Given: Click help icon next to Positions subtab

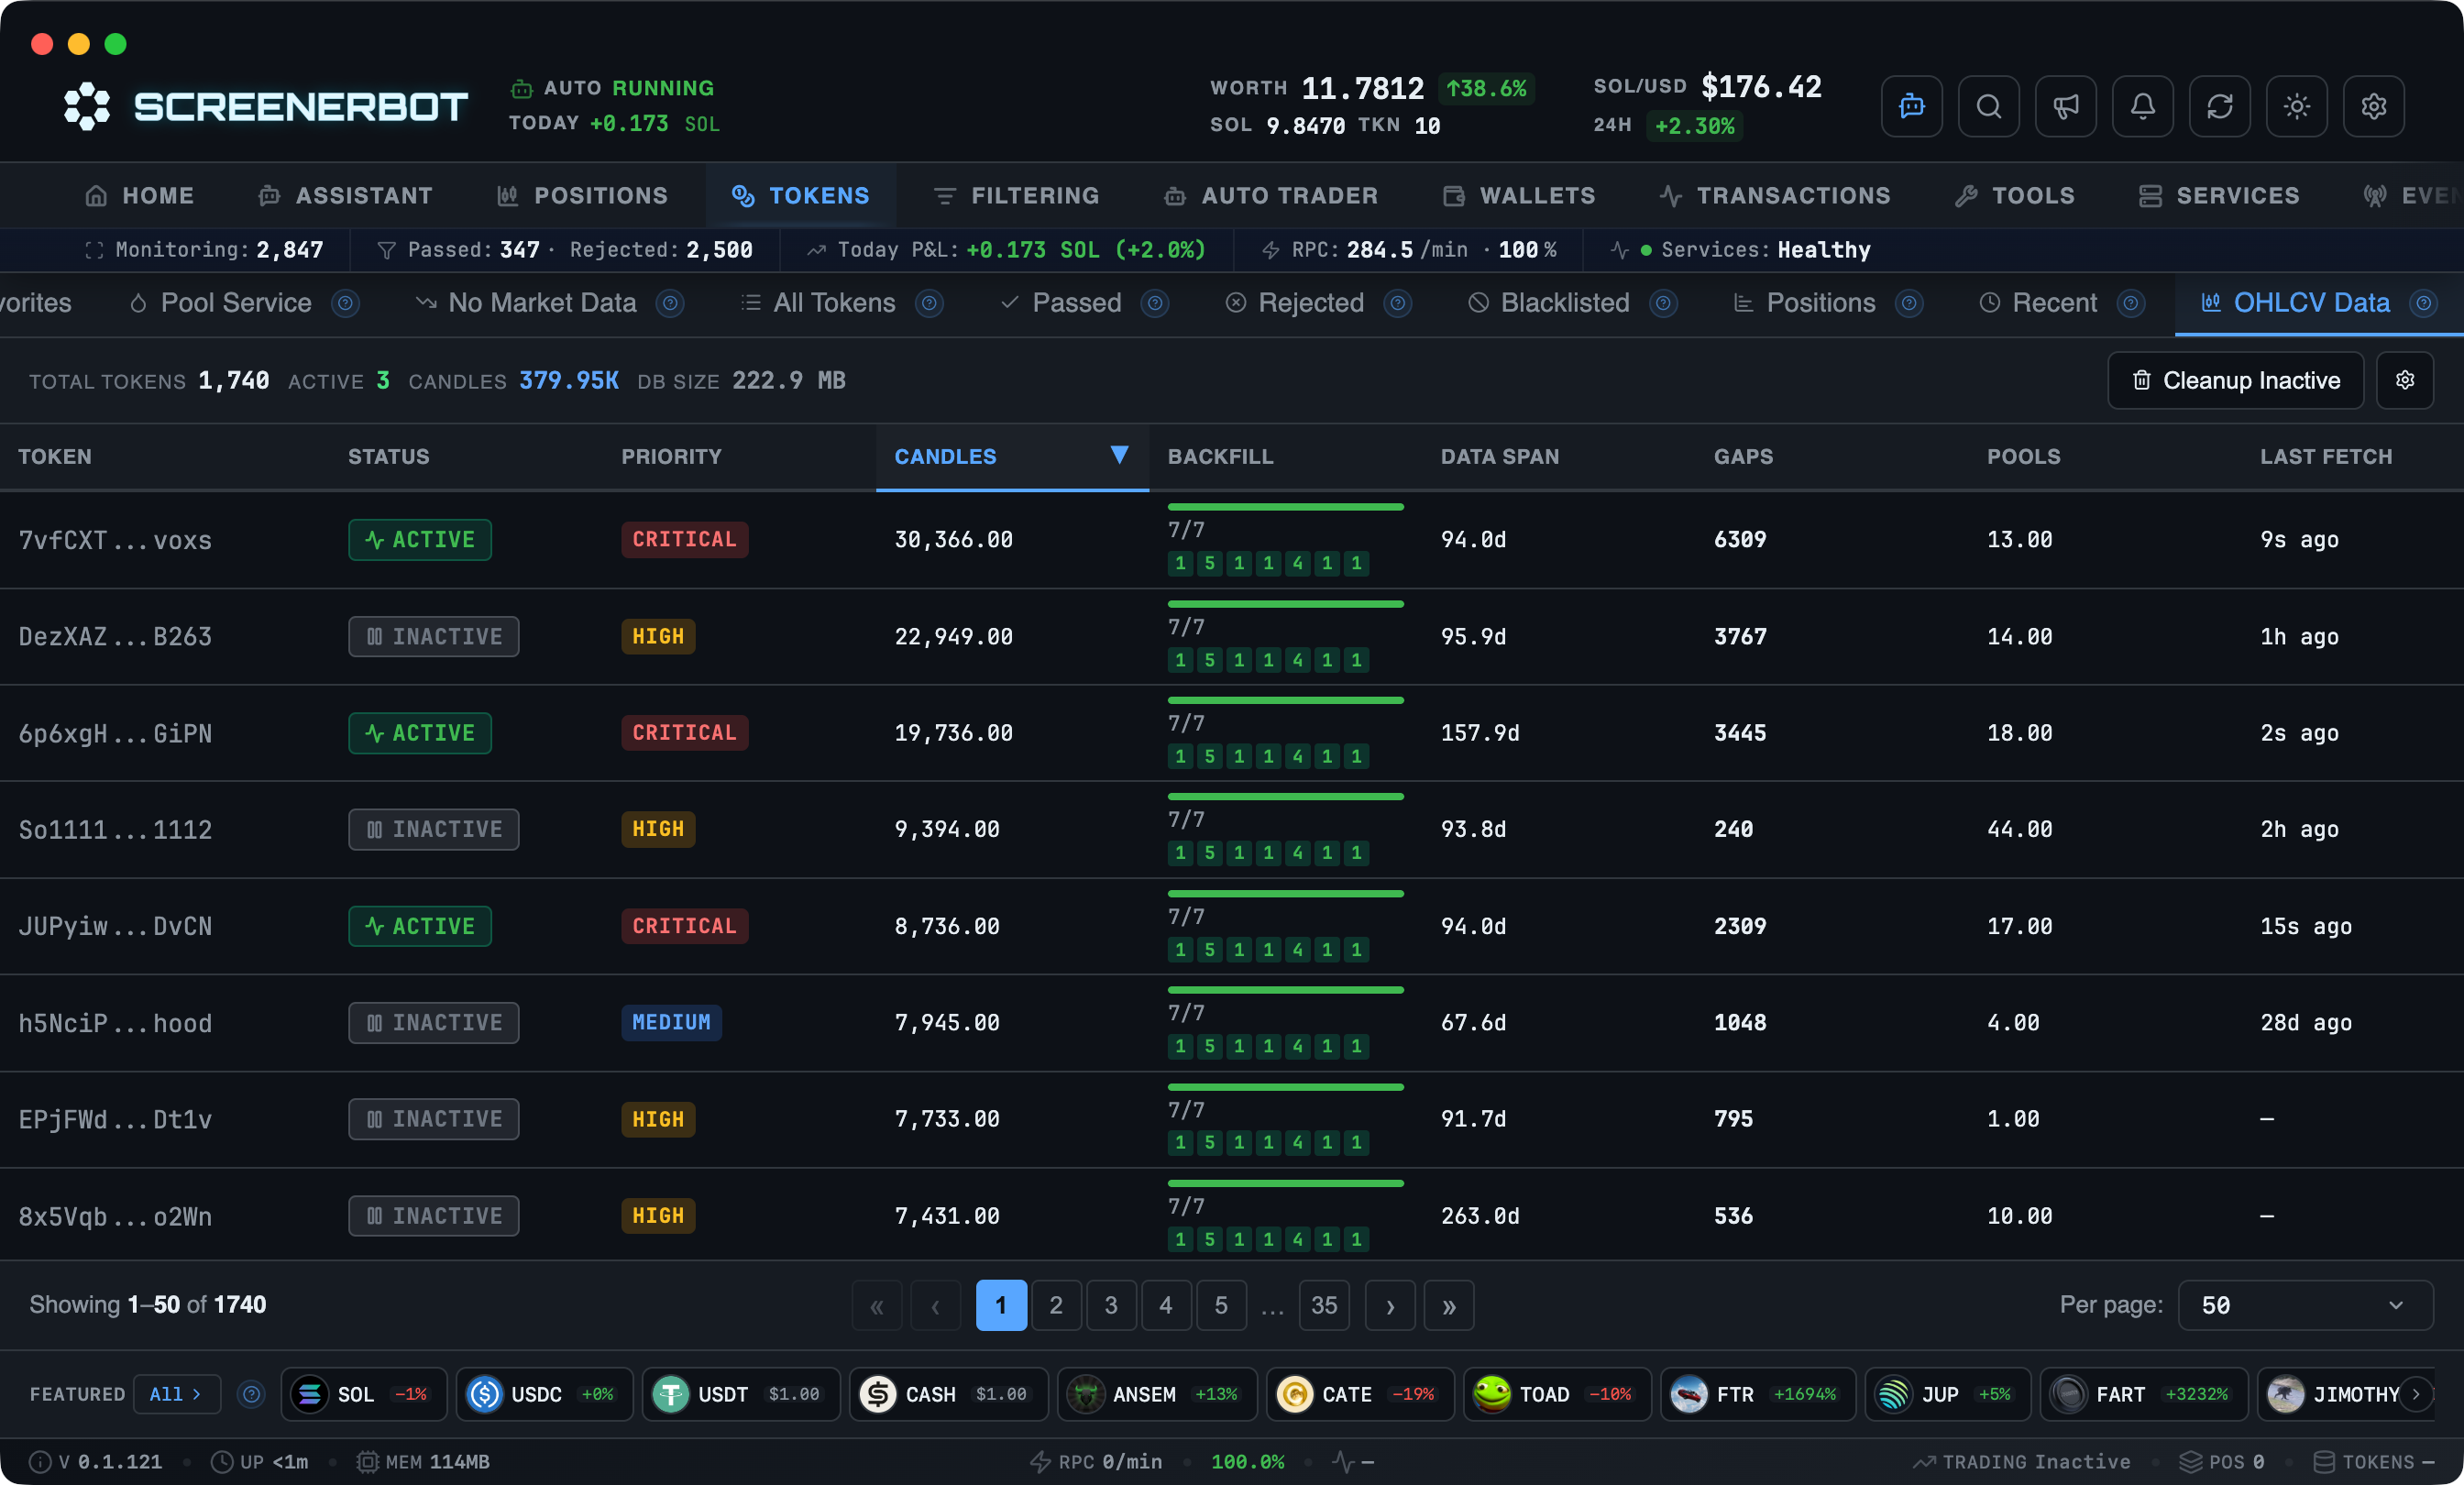Looking at the screenshot, I should pos(1909,303).
